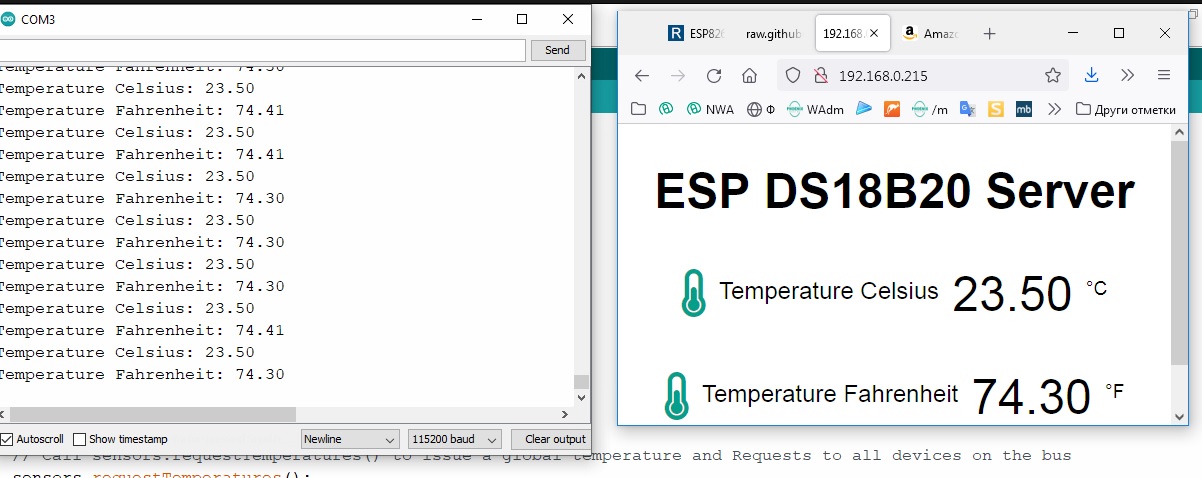Click the serial monitor vertical scrollbar thumb
Image resolution: width=1202 pixels, height=478 pixels.
point(581,382)
